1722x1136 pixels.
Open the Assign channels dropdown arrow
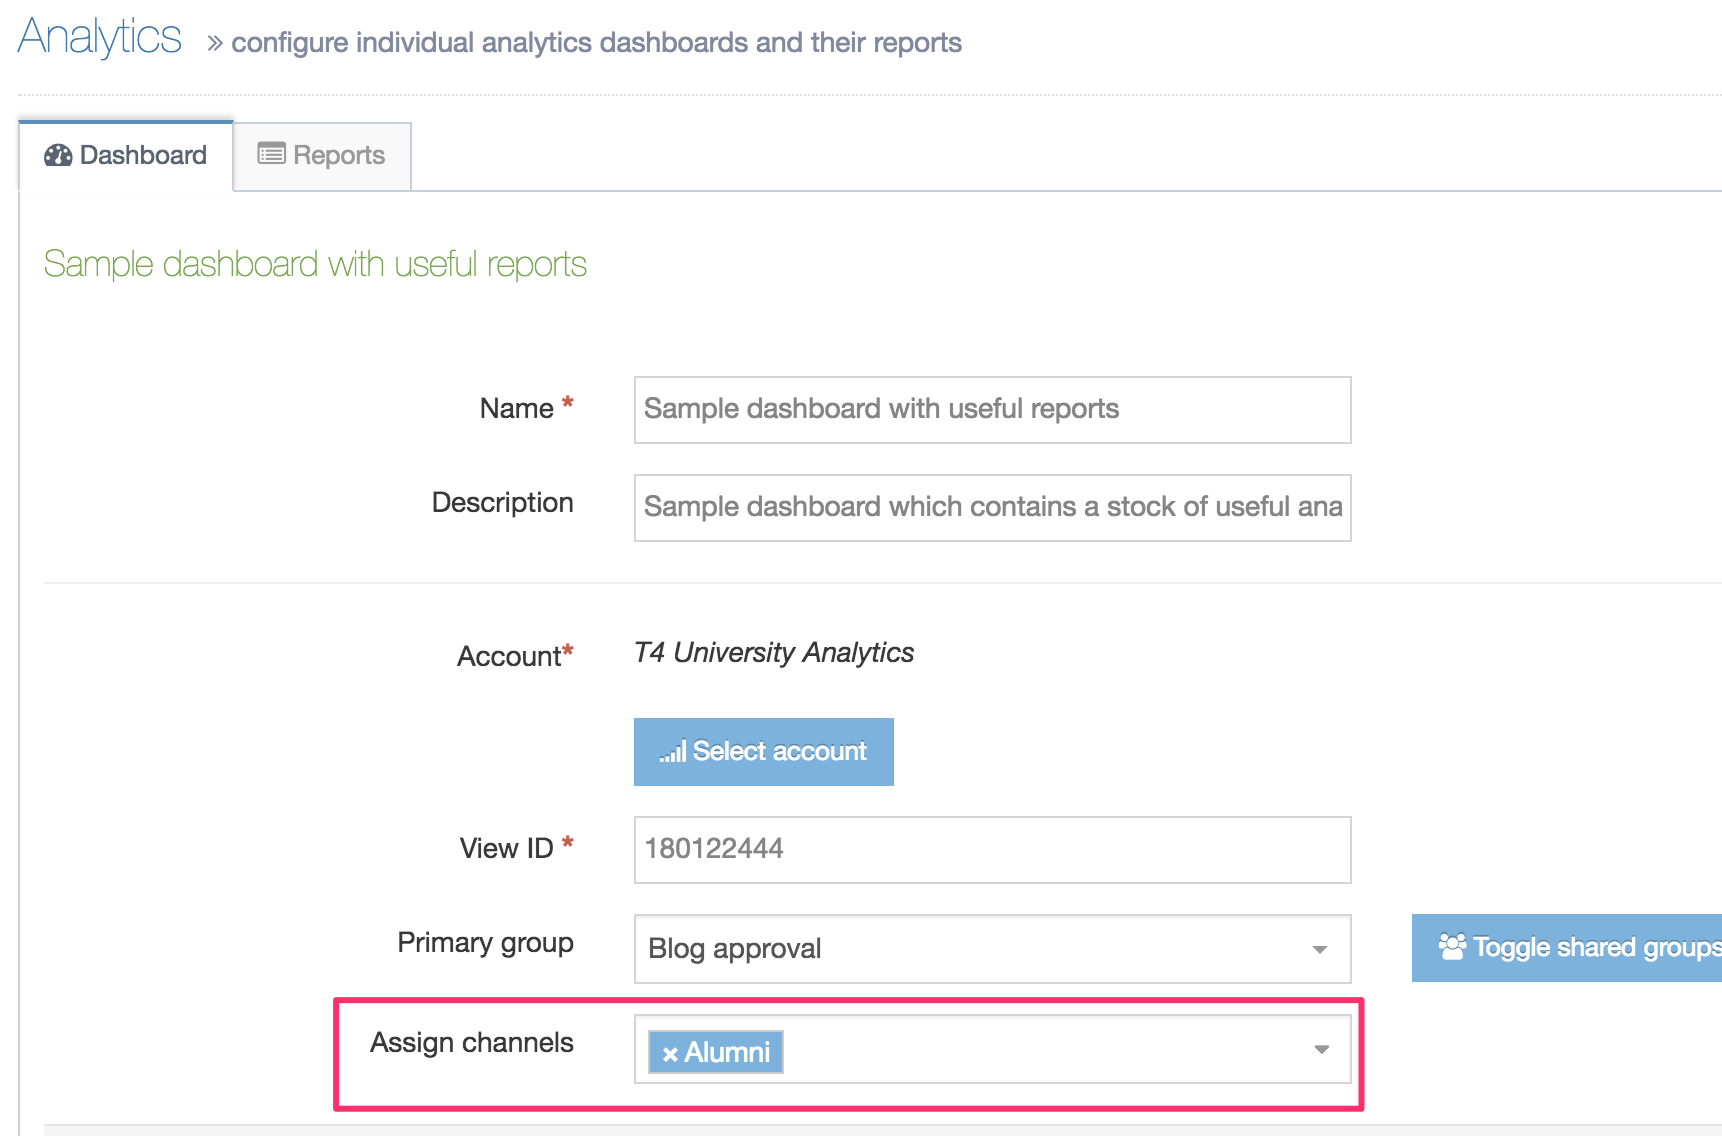[1321, 1049]
